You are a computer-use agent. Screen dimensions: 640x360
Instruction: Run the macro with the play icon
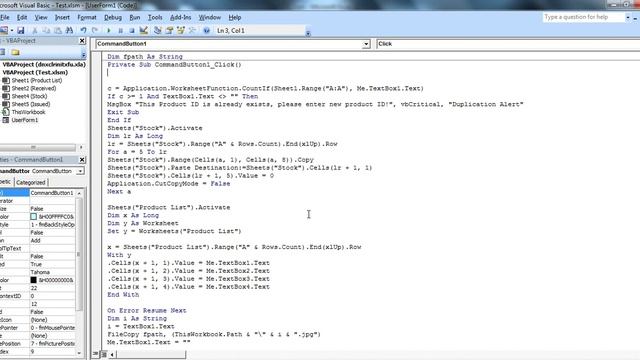click(x=109, y=30)
